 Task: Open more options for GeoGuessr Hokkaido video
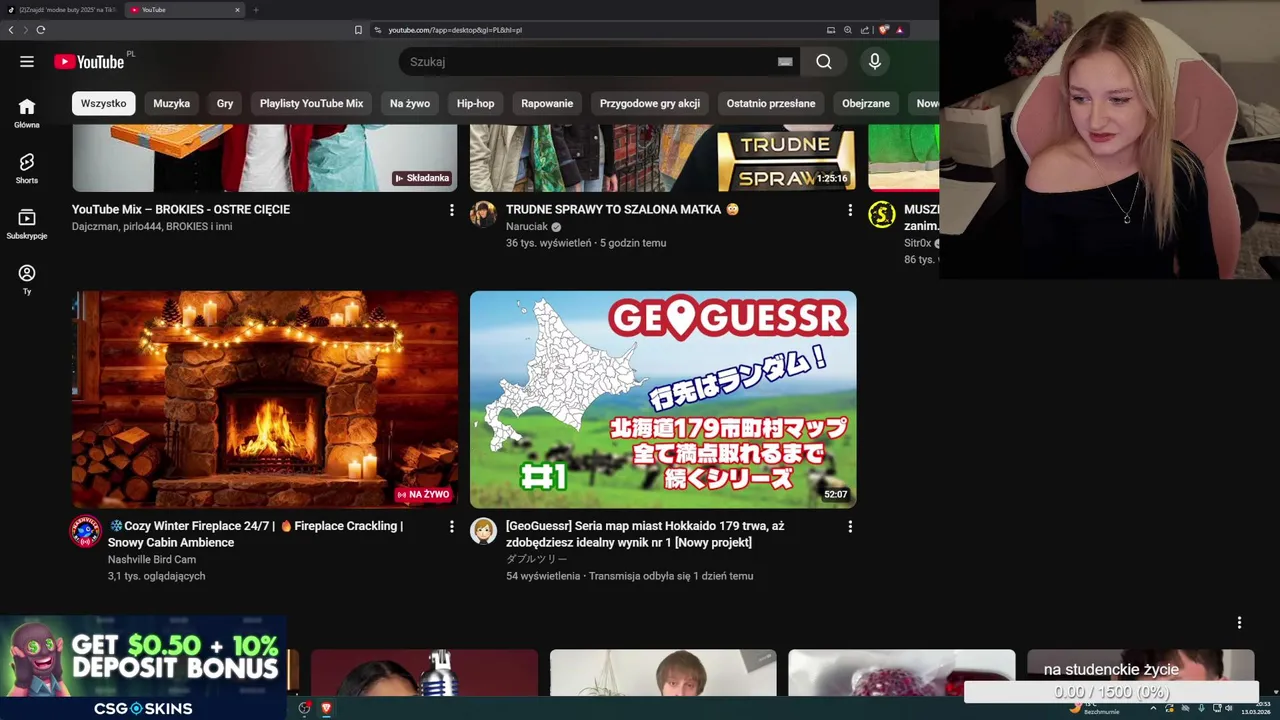(x=850, y=526)
